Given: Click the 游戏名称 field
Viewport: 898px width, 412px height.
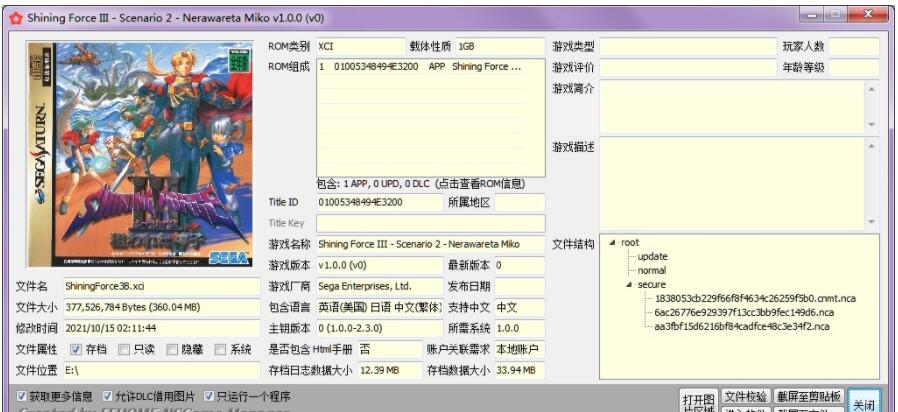Looking at the screenshot, I should [431, 245].
